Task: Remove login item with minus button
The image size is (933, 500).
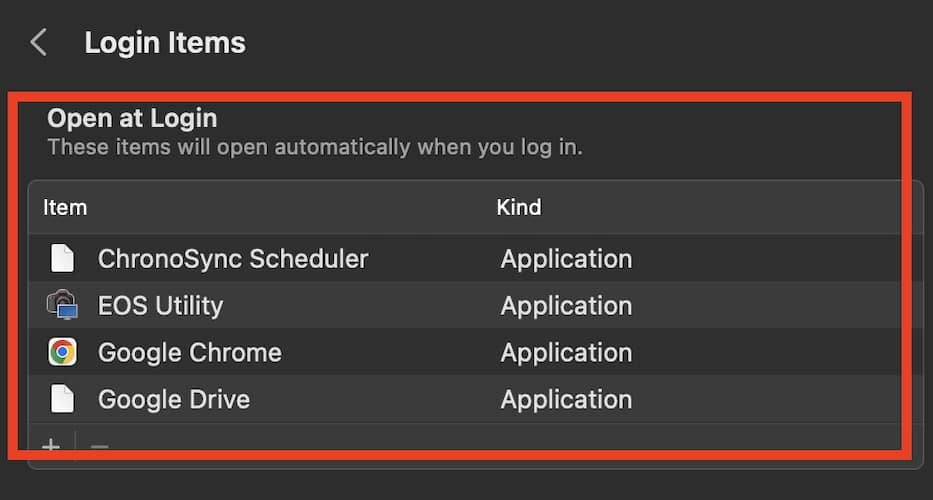Action: pyautogui.click(x=99, y=446)
